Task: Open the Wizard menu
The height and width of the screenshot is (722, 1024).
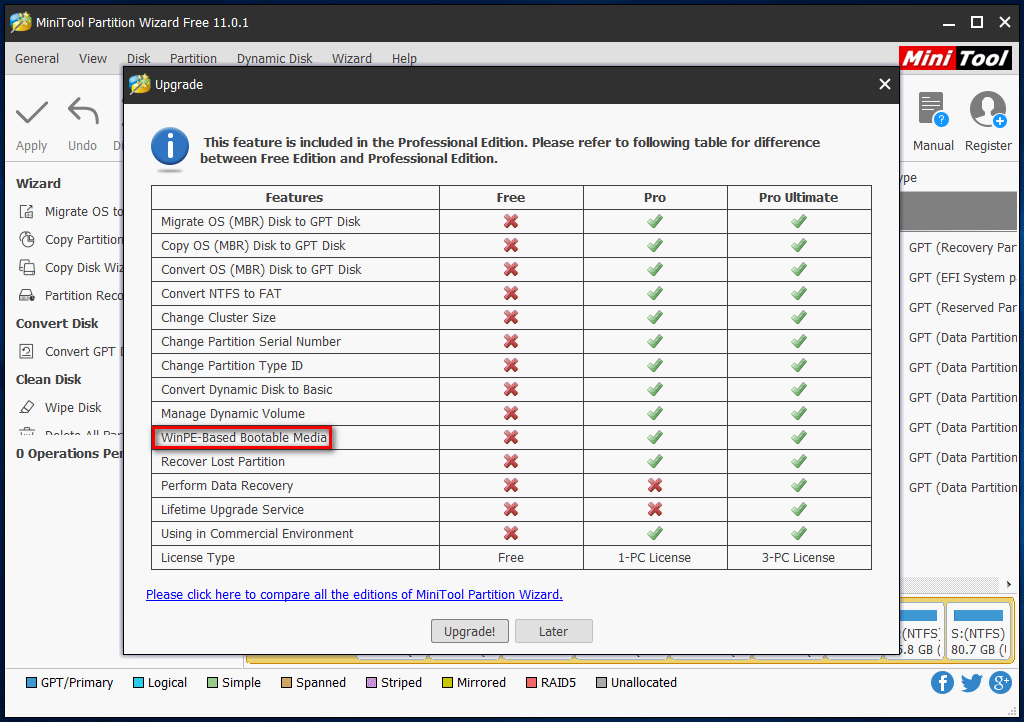Action: [351, 59]
